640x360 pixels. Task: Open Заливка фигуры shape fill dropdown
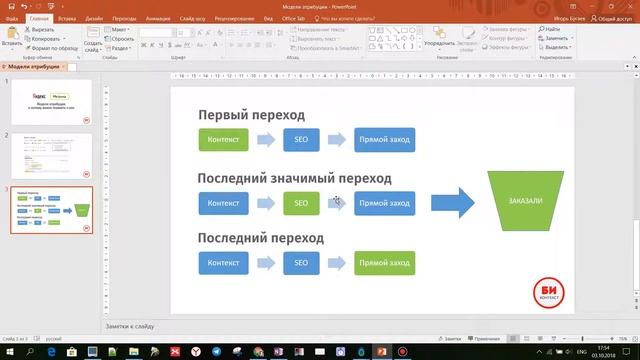click(506, 29)
